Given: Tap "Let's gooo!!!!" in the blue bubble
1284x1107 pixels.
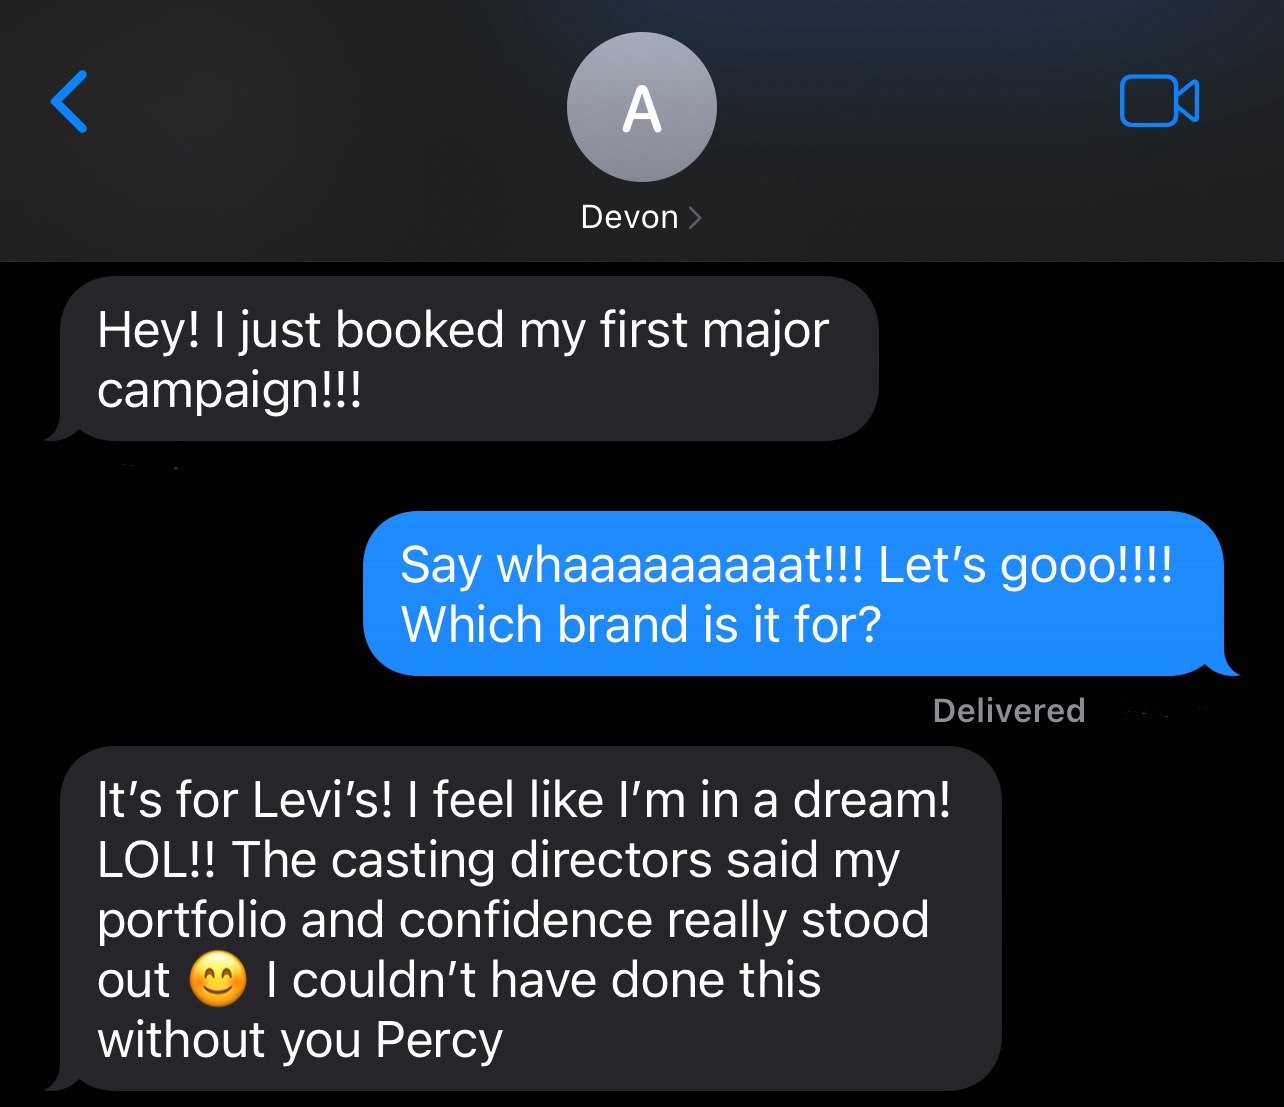Looking at the screenshot, I should [x=1025, y=566].
